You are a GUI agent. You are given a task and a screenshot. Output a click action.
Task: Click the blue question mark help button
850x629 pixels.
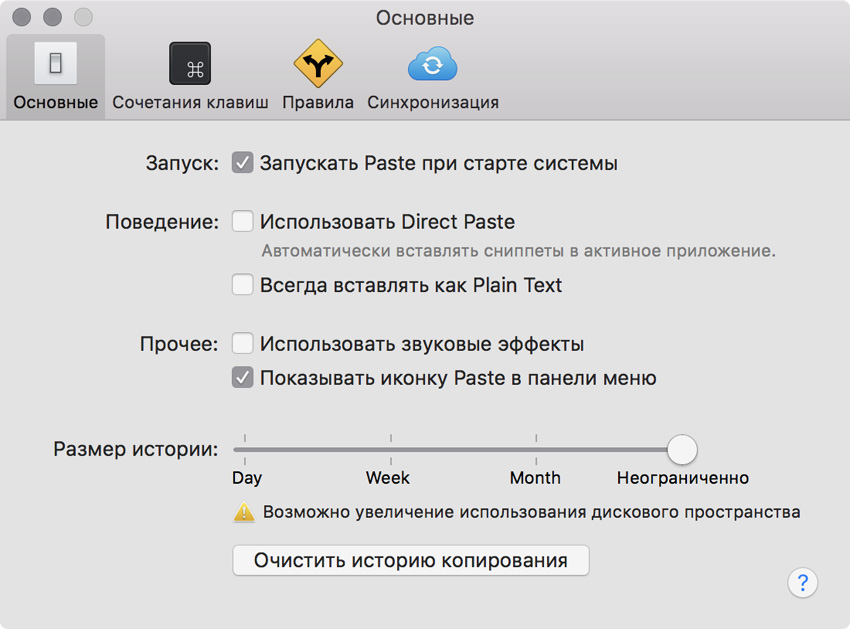[x=803, y=583]
